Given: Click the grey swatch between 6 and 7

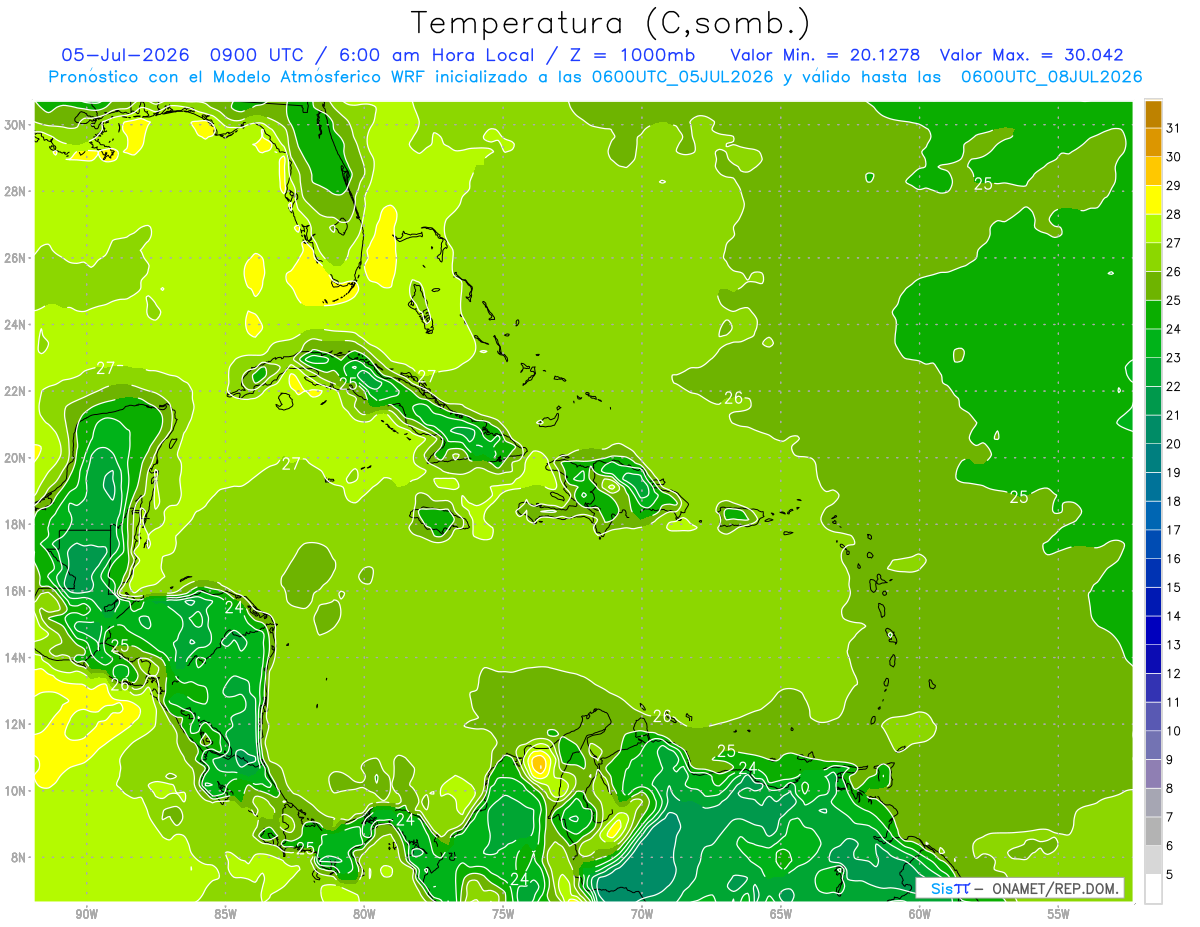Looking at the screenshot, I should tap(1153, 831).
